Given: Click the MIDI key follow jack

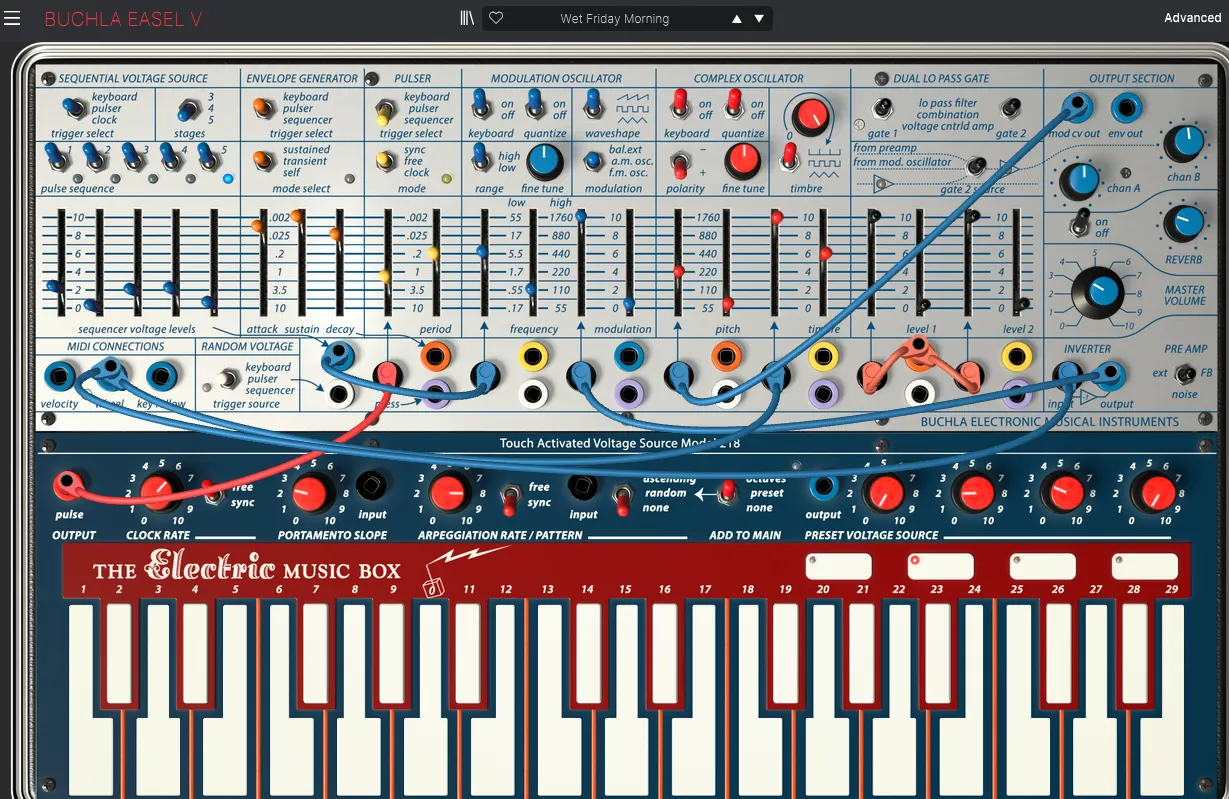Looking at the screenshot, I should (x=162, y=377).
